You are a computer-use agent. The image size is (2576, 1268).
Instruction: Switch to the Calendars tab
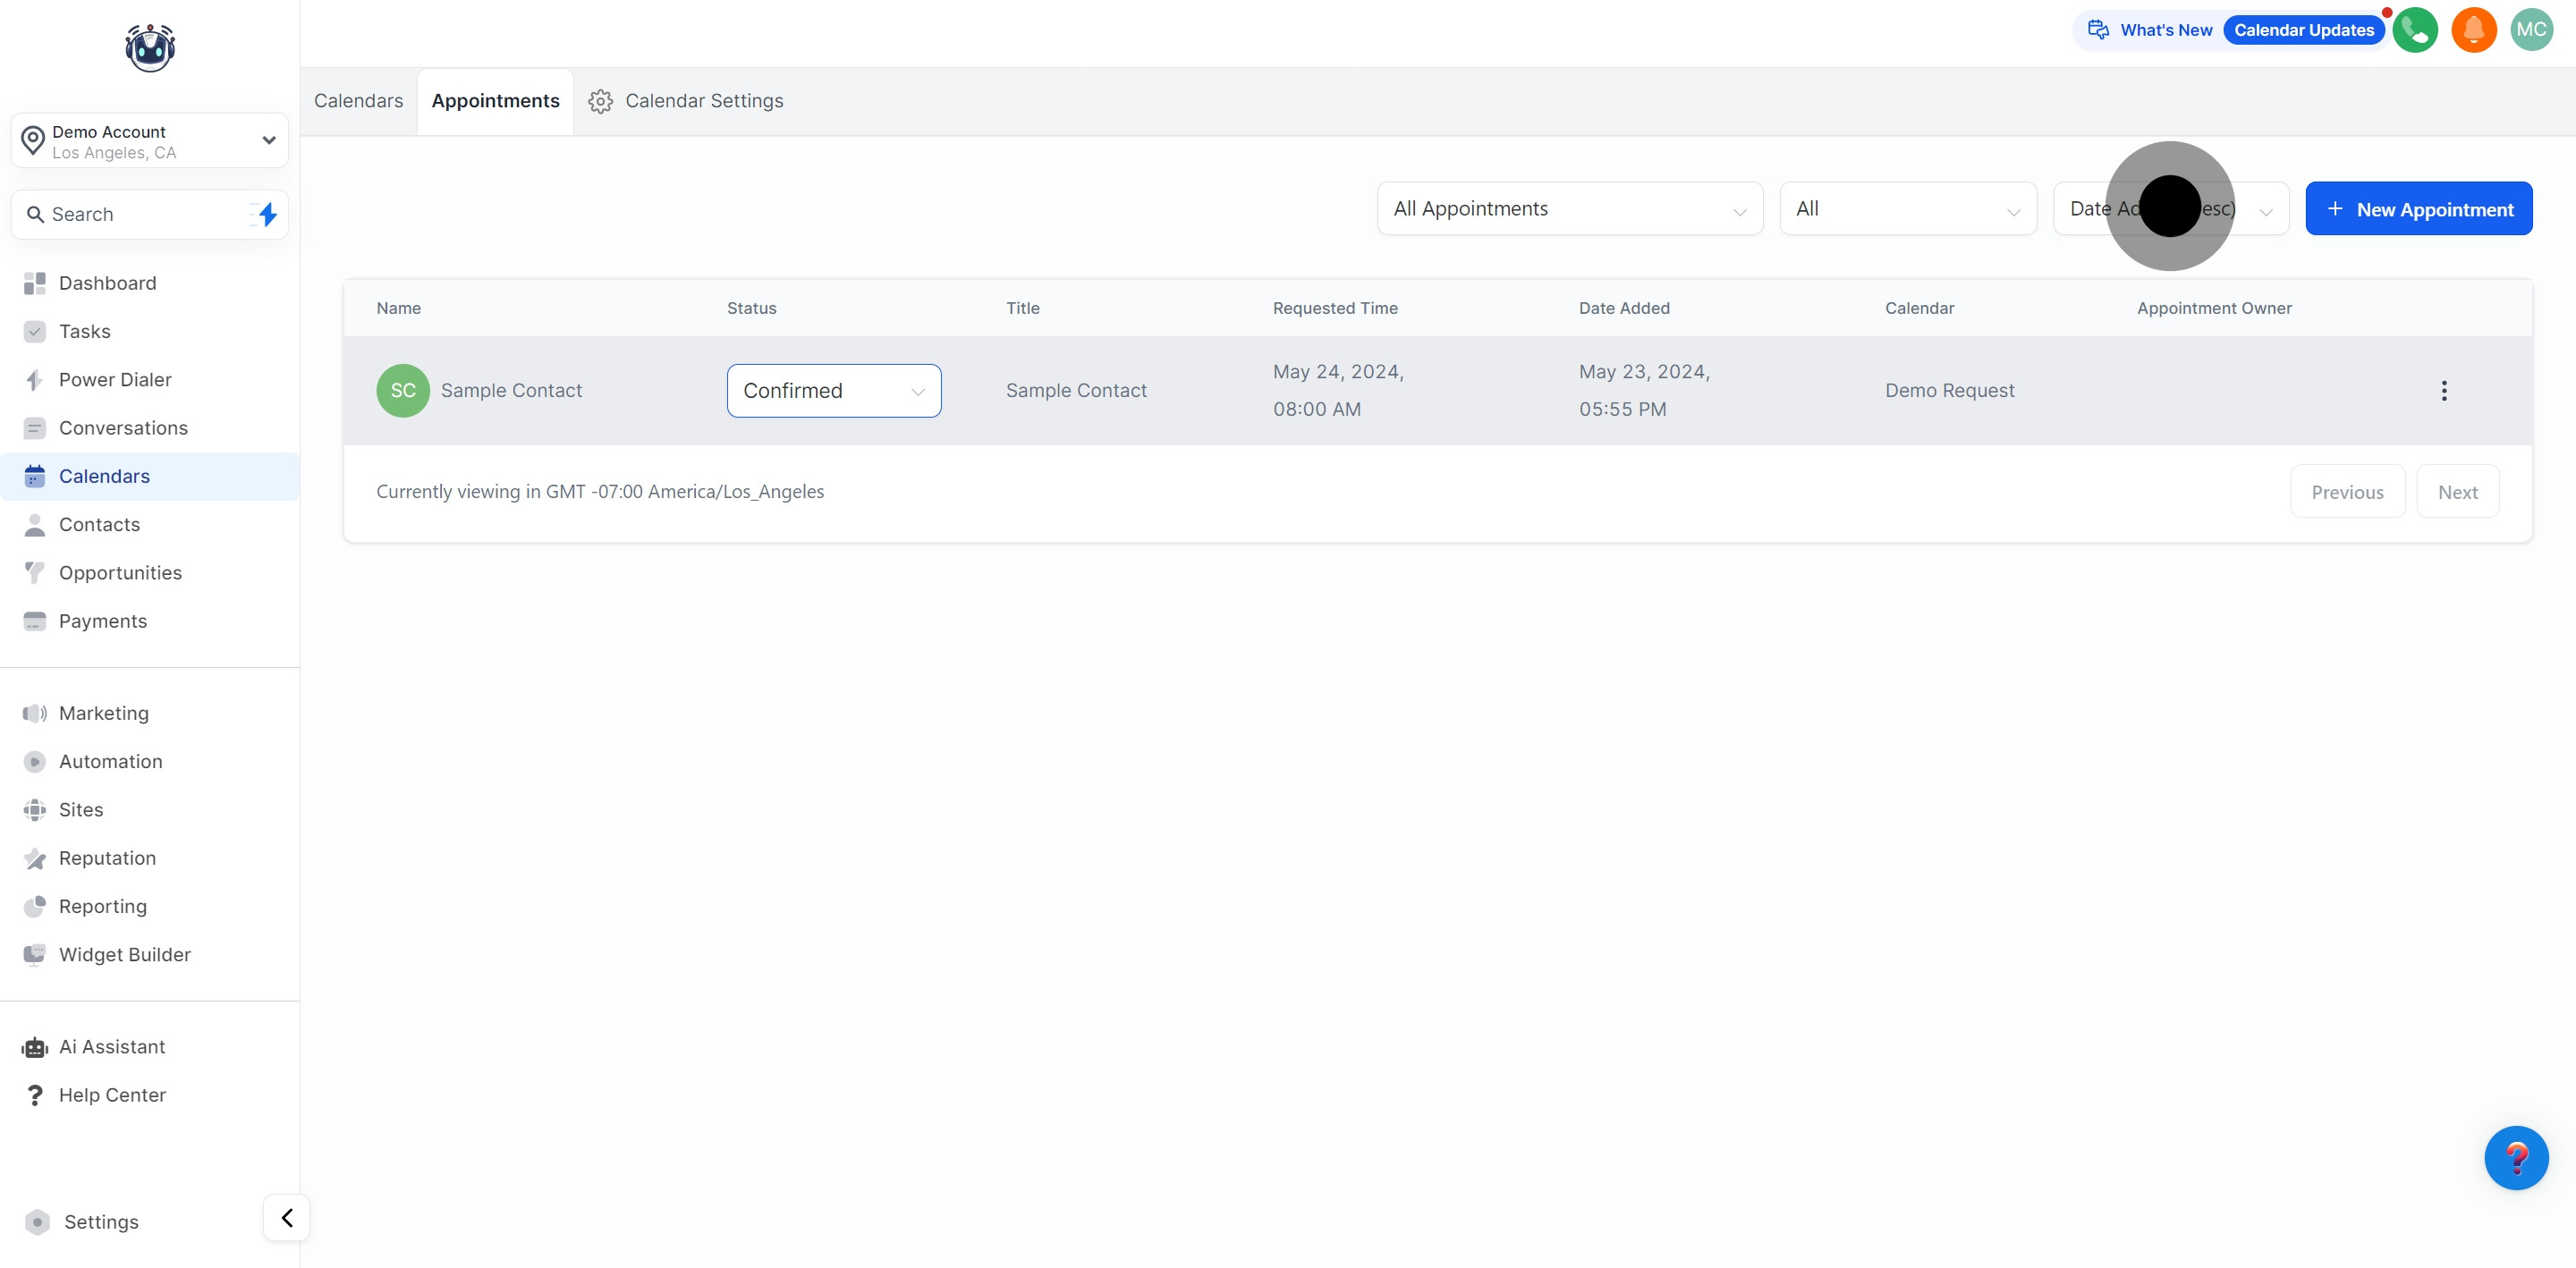[358, 101]
